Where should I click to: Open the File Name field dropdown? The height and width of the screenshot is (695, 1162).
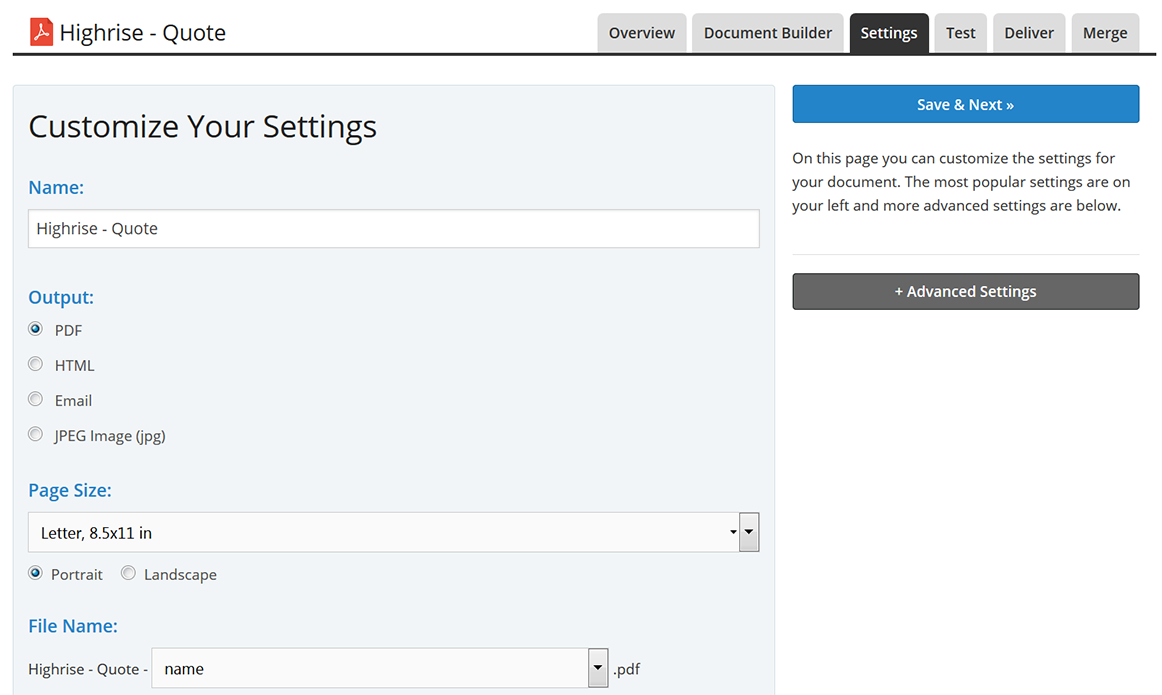pos(370,669)
